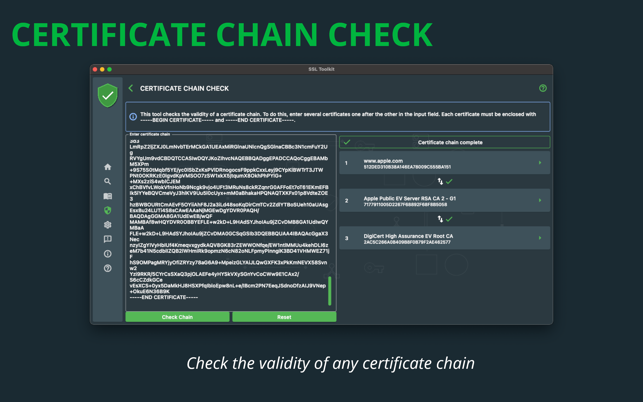Select the active shield tool icon in sidebar
Image resolution: width=643 pixels, height=402 pixels.
107,210
